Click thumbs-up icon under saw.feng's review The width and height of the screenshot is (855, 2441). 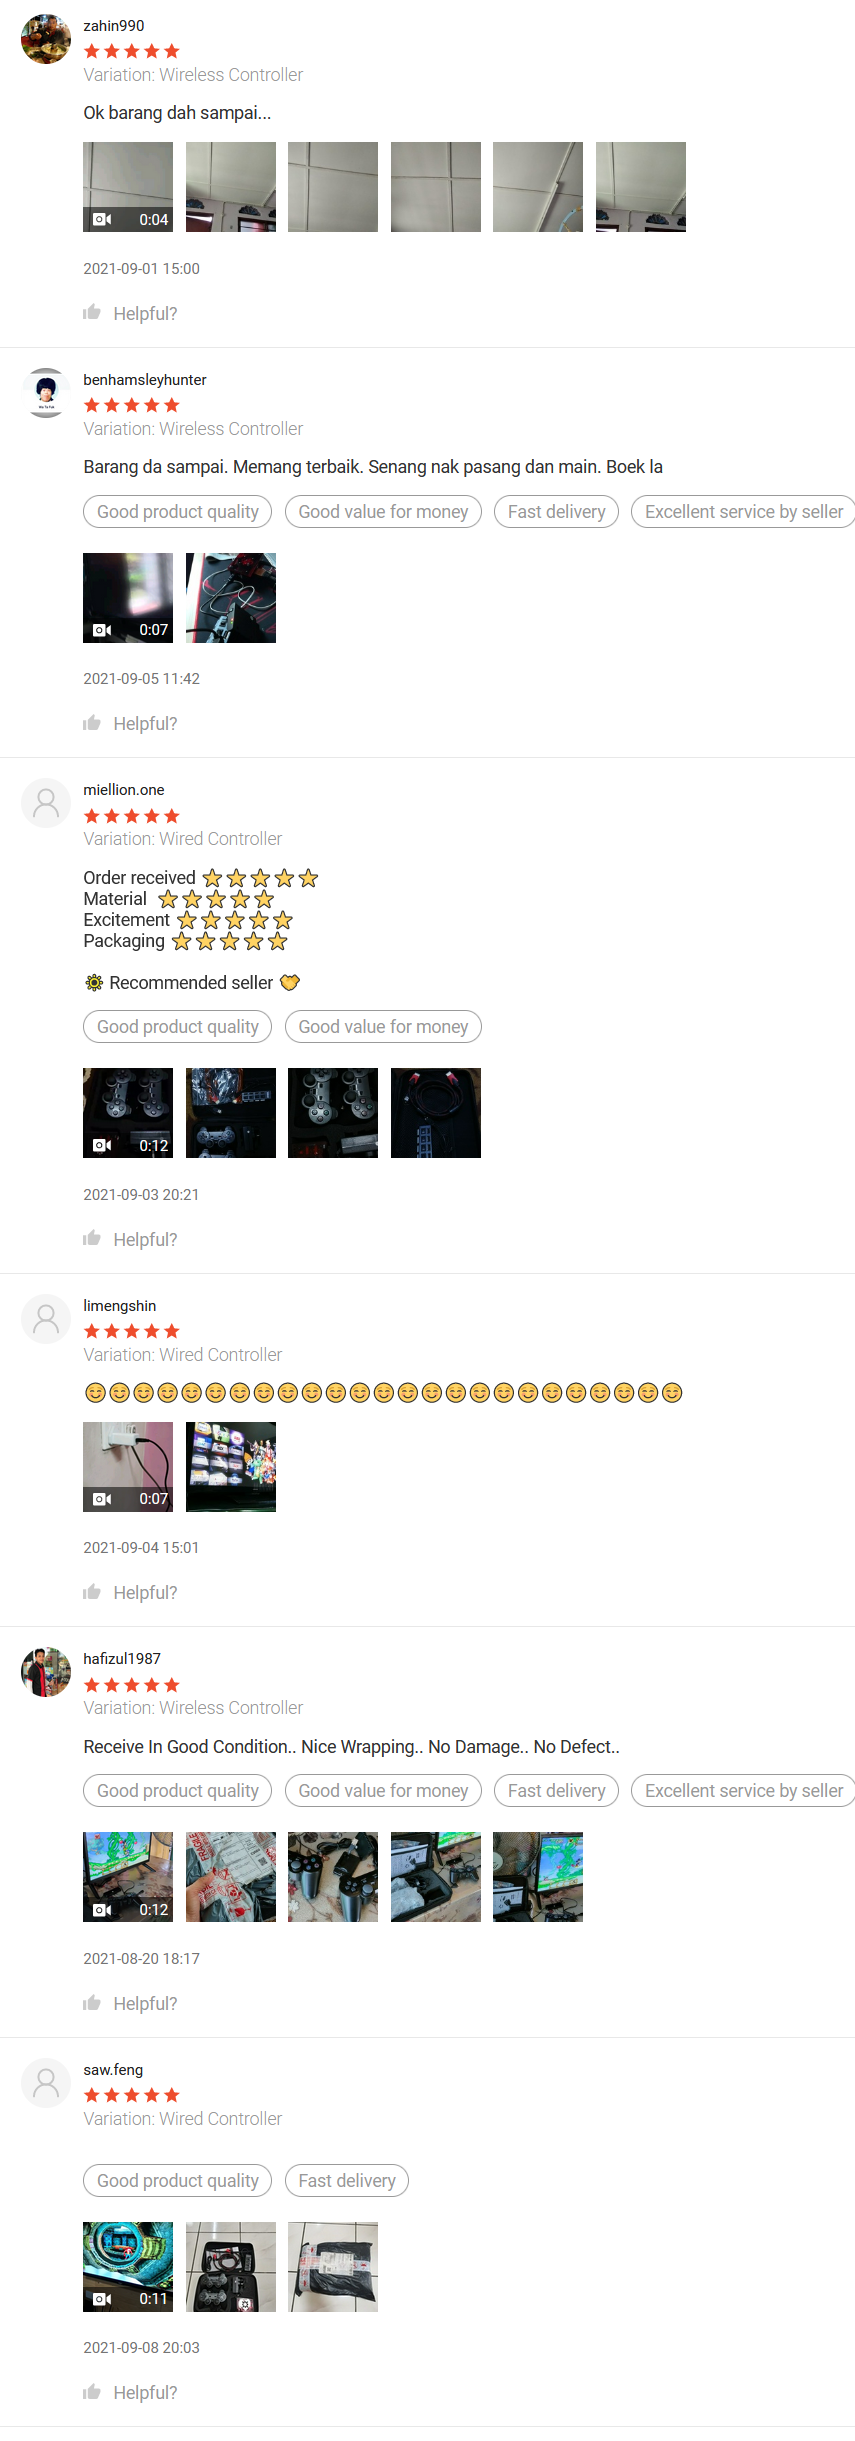click(x=92, y=2392)
